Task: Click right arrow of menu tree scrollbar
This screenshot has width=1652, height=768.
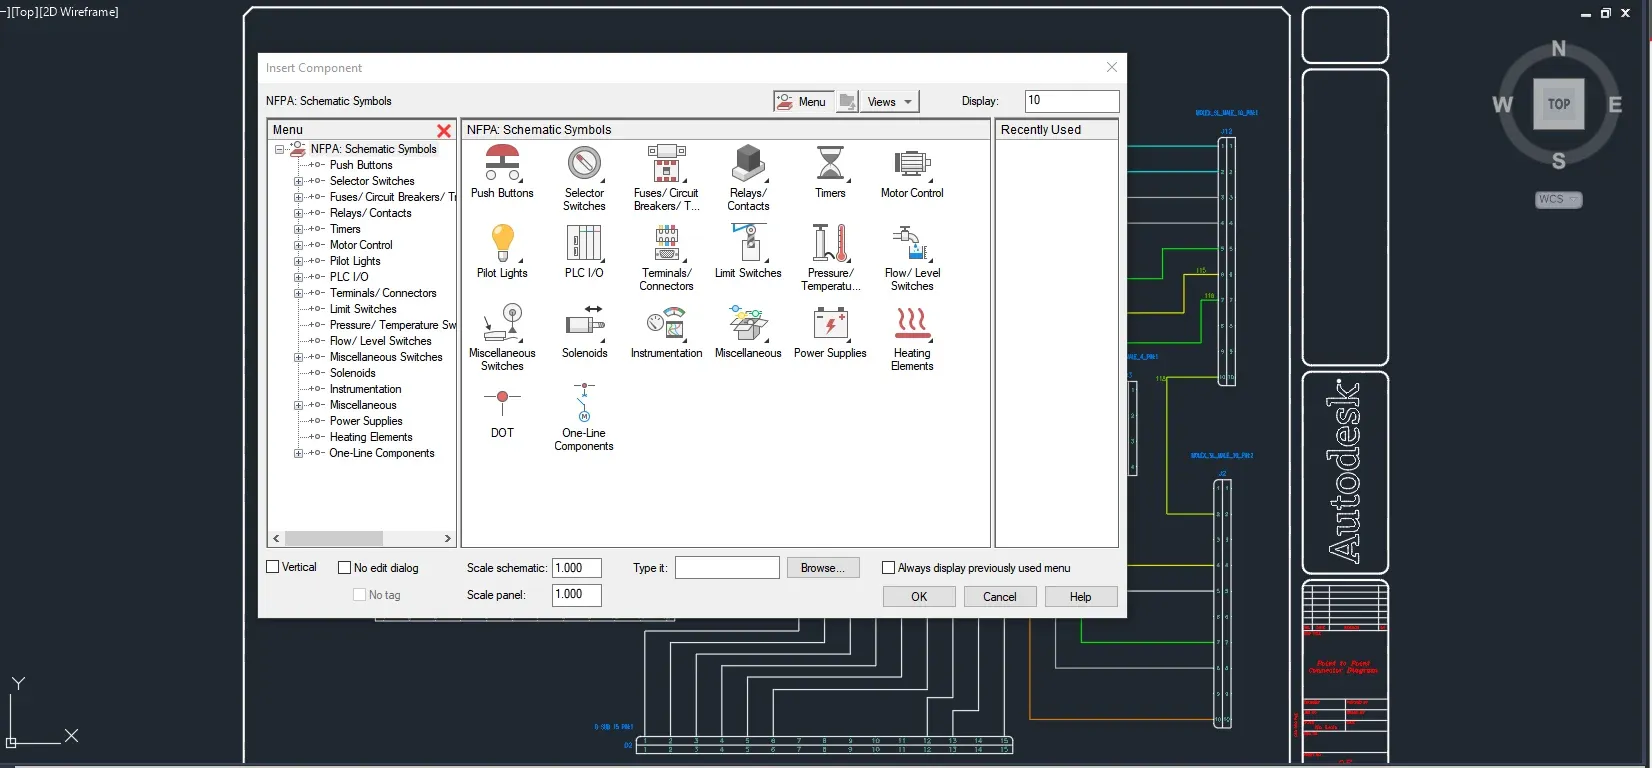Action: click(447, 538)
